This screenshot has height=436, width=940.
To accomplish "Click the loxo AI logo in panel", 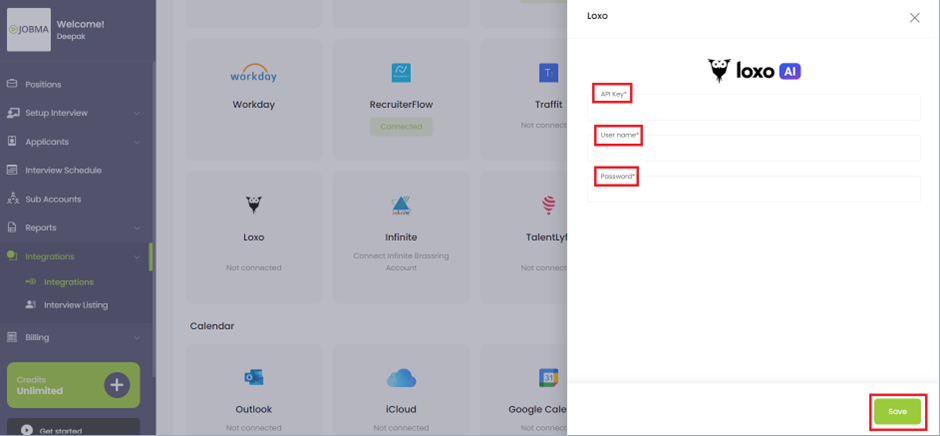I will tap(754, 71).
